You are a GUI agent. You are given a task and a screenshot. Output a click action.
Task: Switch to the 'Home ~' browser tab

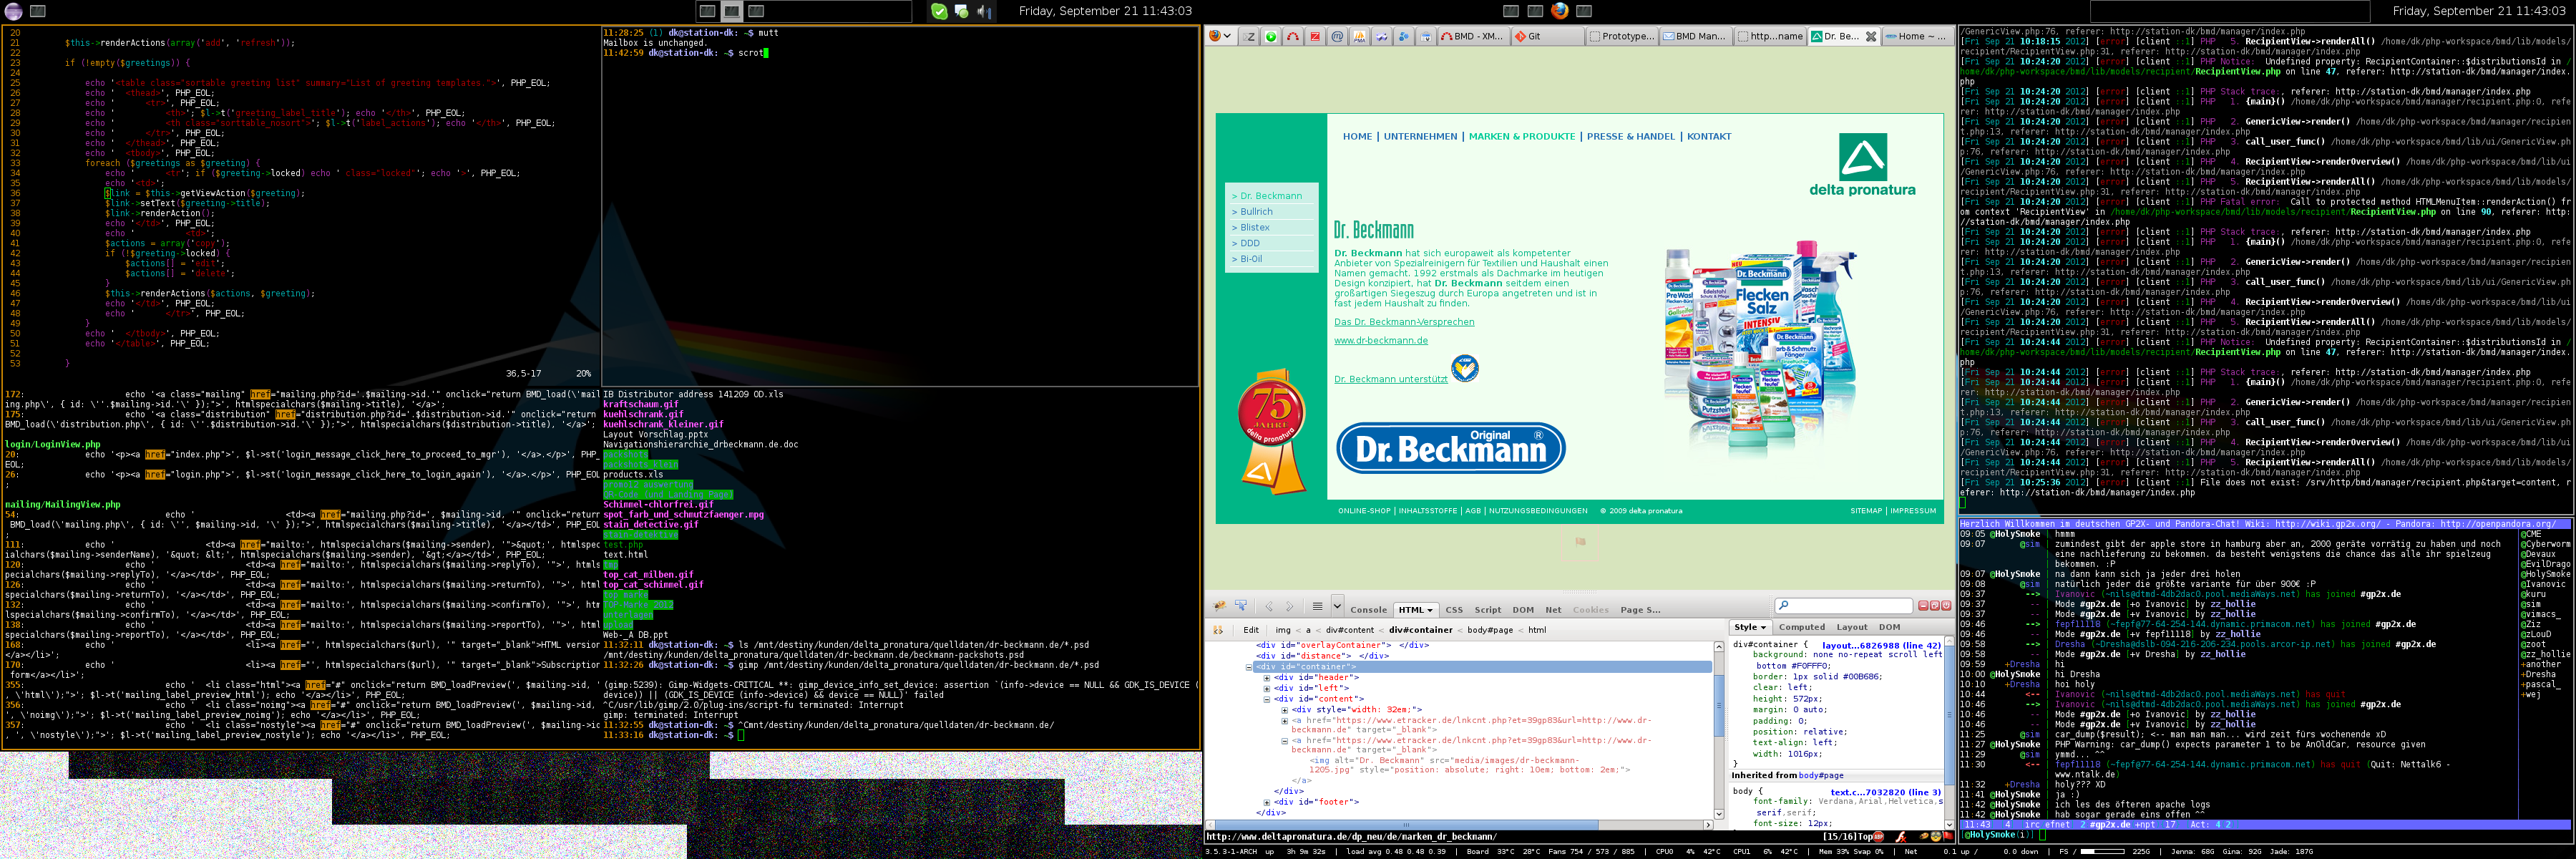(1916, 36)
